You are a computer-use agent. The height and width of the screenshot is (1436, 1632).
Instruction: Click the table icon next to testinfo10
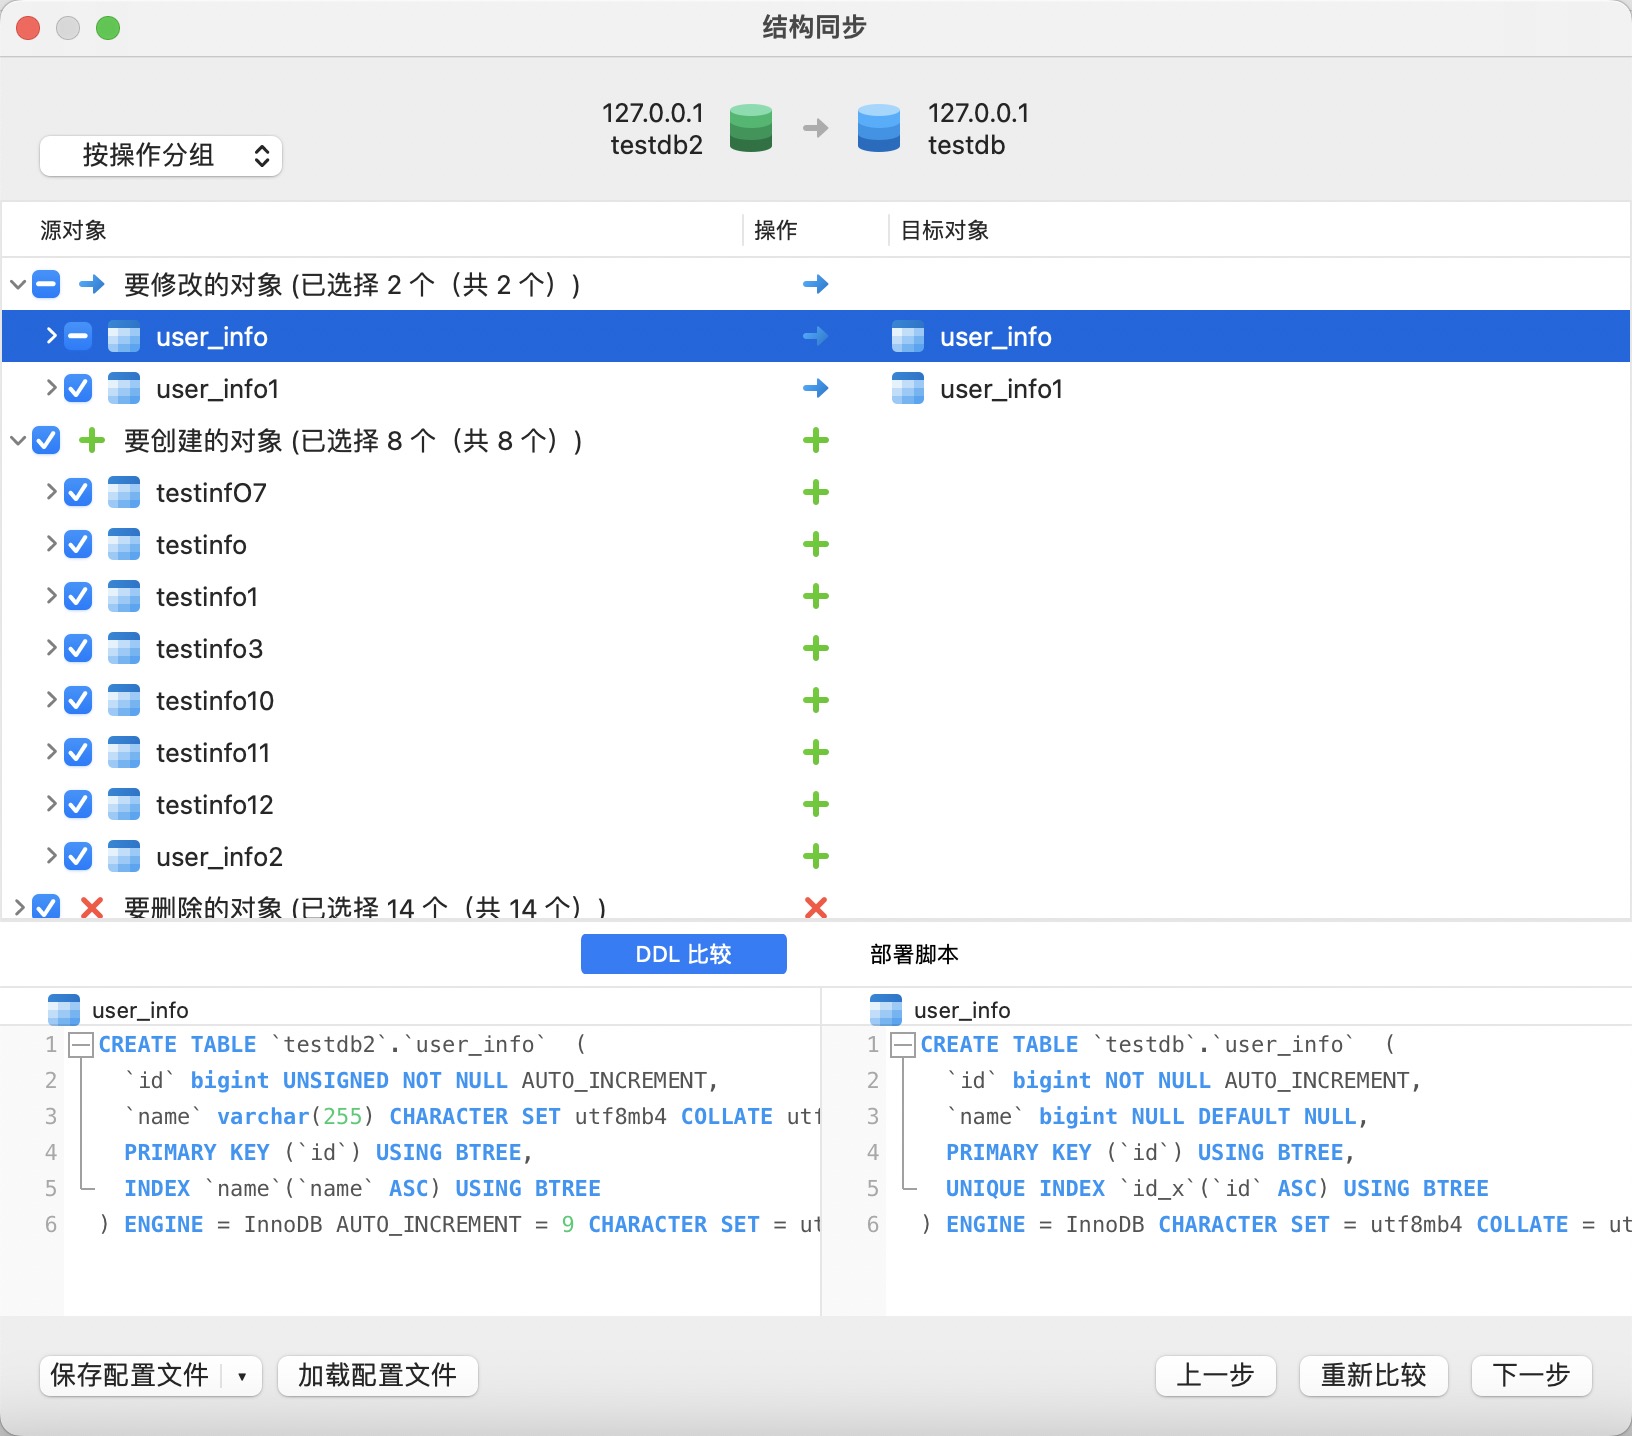click(124, 700)
